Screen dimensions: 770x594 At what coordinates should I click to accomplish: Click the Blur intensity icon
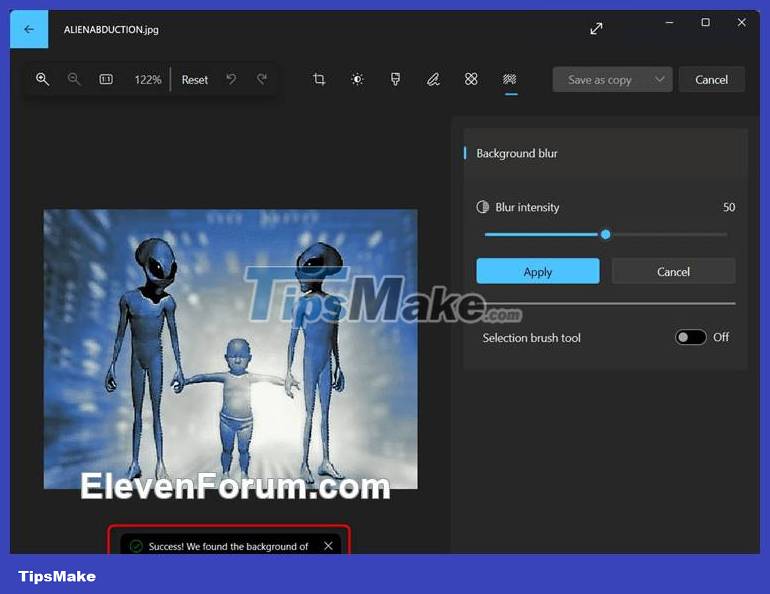tap(483, 207)
